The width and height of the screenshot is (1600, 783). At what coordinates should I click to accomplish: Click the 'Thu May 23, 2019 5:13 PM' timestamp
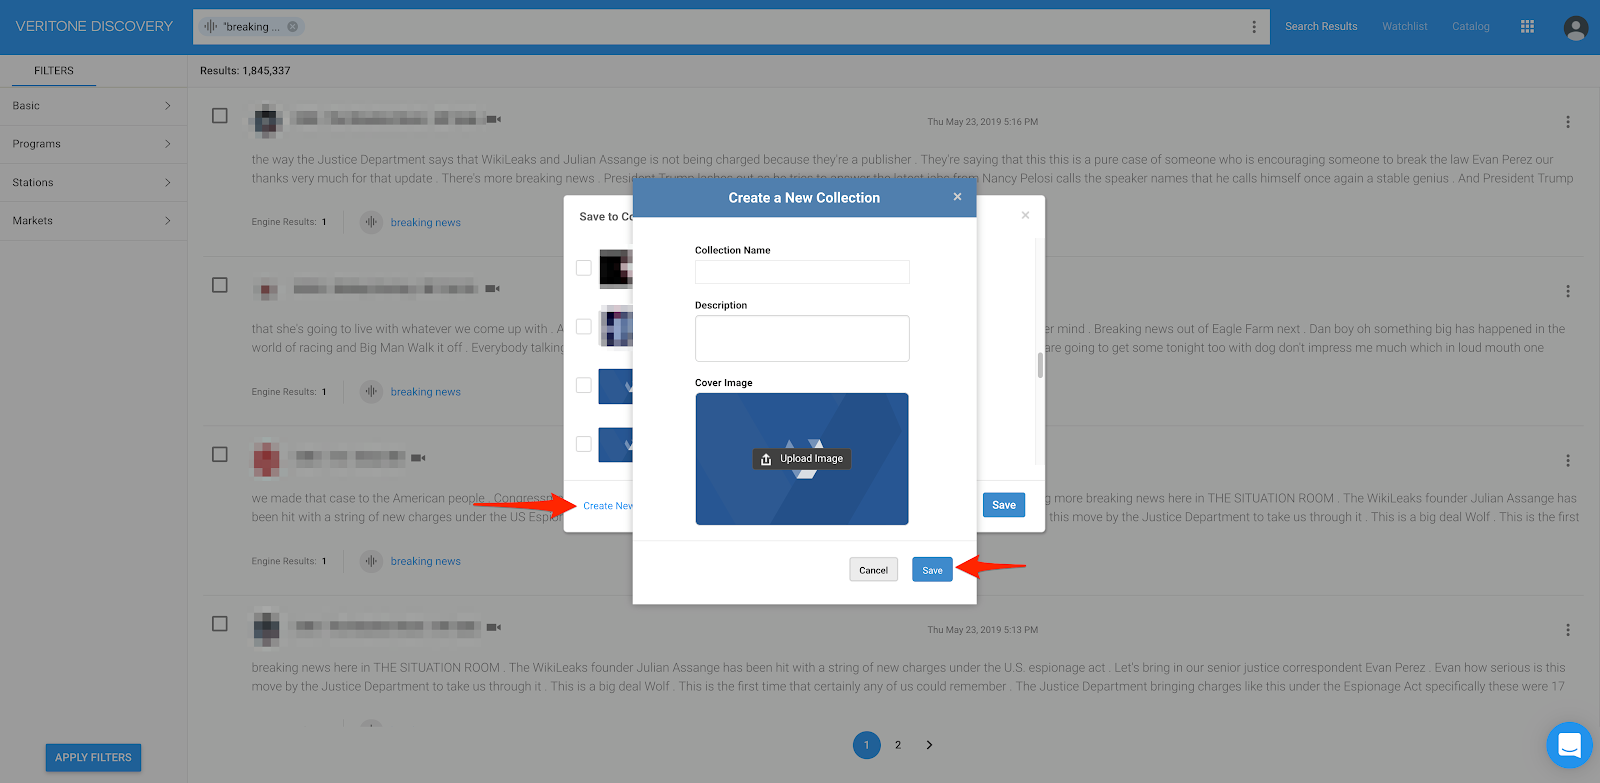pos(982,630)
